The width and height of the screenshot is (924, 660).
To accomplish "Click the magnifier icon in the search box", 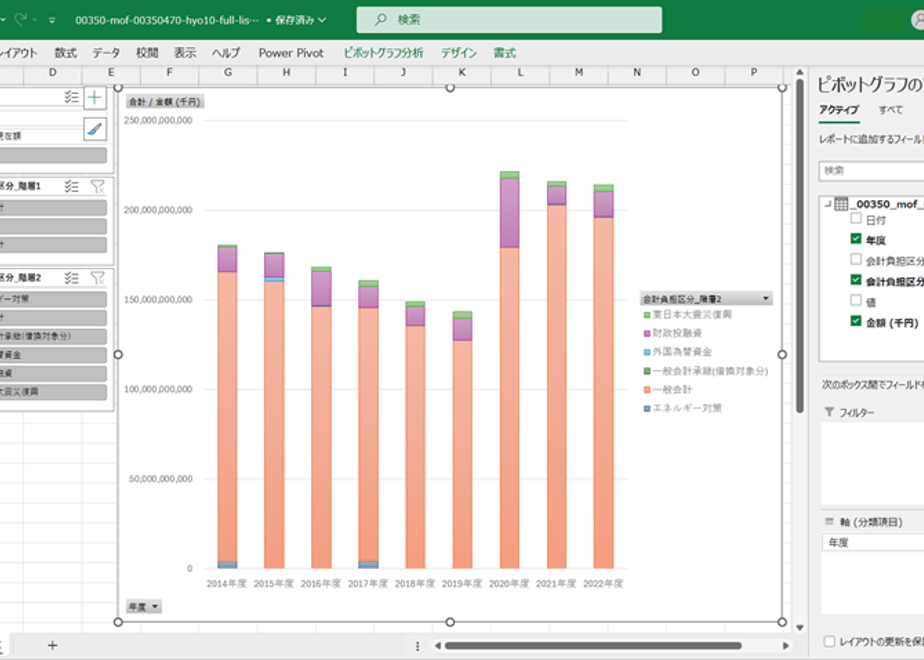I will pos(380,19).
